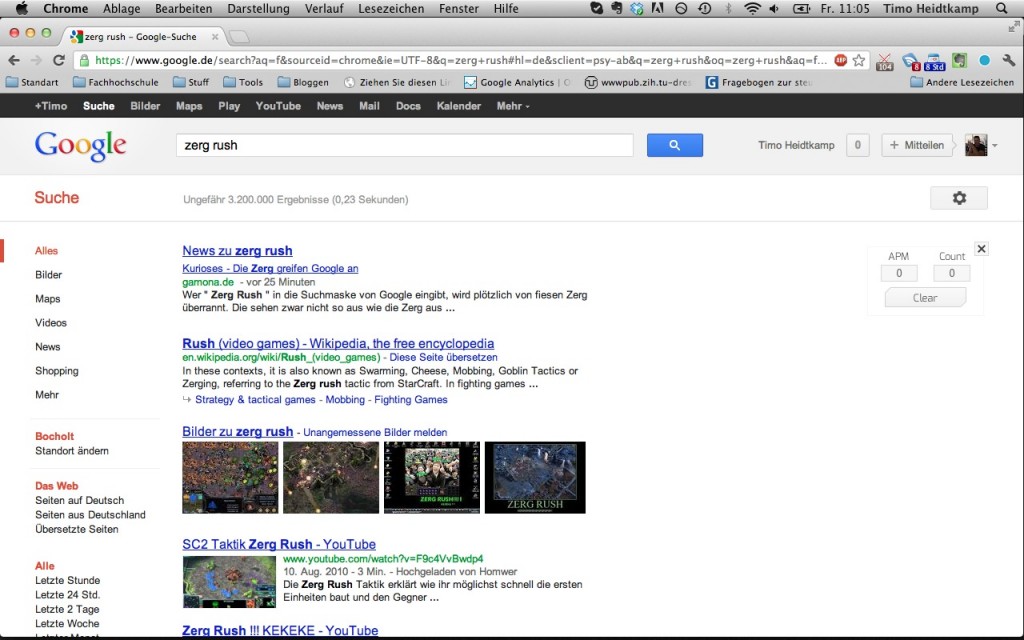The width and height of the screenshot is (1024, 640).
Task: Open the first image thumbnail under 'Bilder zu zerg rush'
Action: tap(230, 477)
